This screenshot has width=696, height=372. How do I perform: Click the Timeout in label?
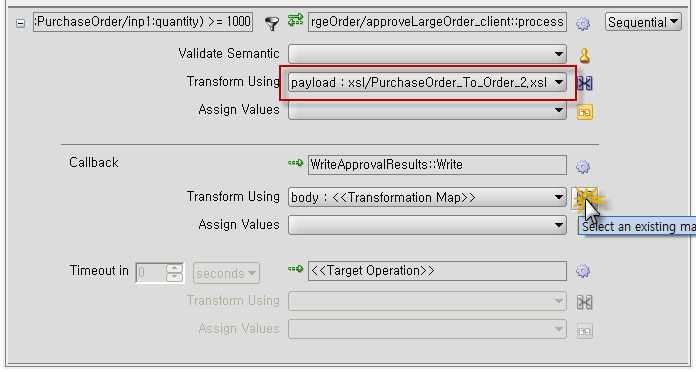pyautogui.click(x=99, y=270)
